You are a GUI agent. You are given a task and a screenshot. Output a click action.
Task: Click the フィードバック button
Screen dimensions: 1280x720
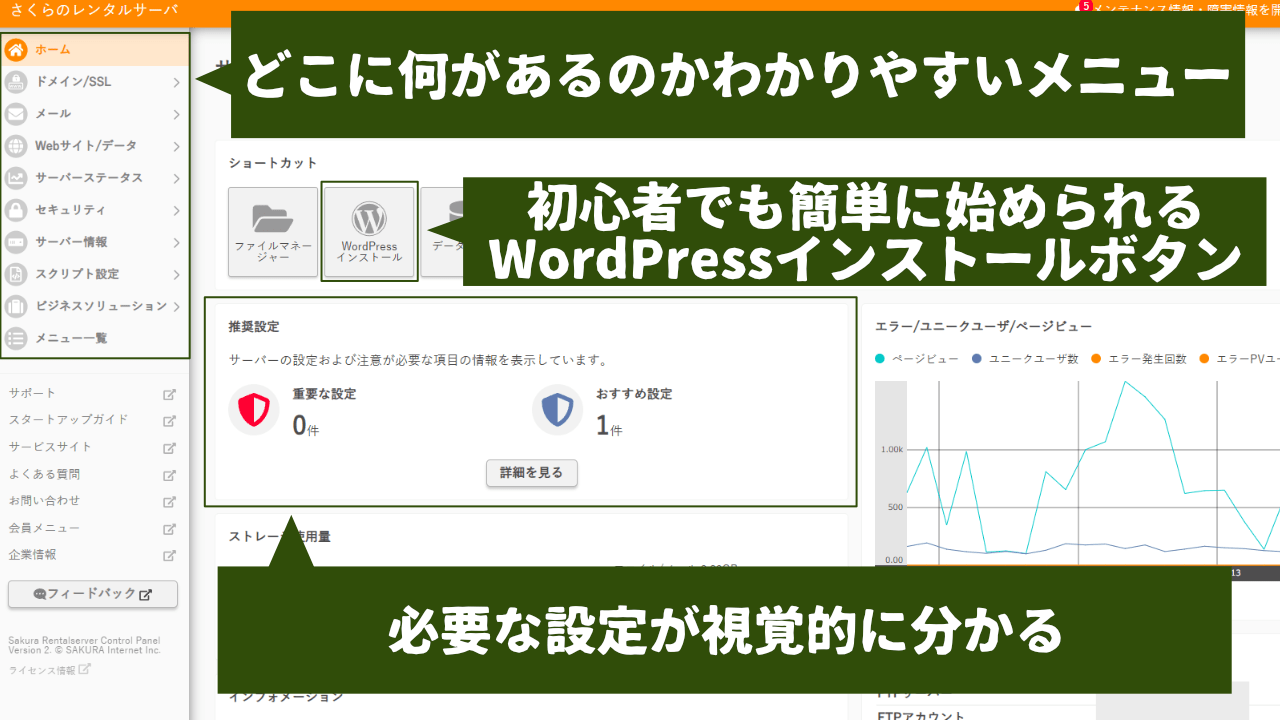click(x=93, y=594)
